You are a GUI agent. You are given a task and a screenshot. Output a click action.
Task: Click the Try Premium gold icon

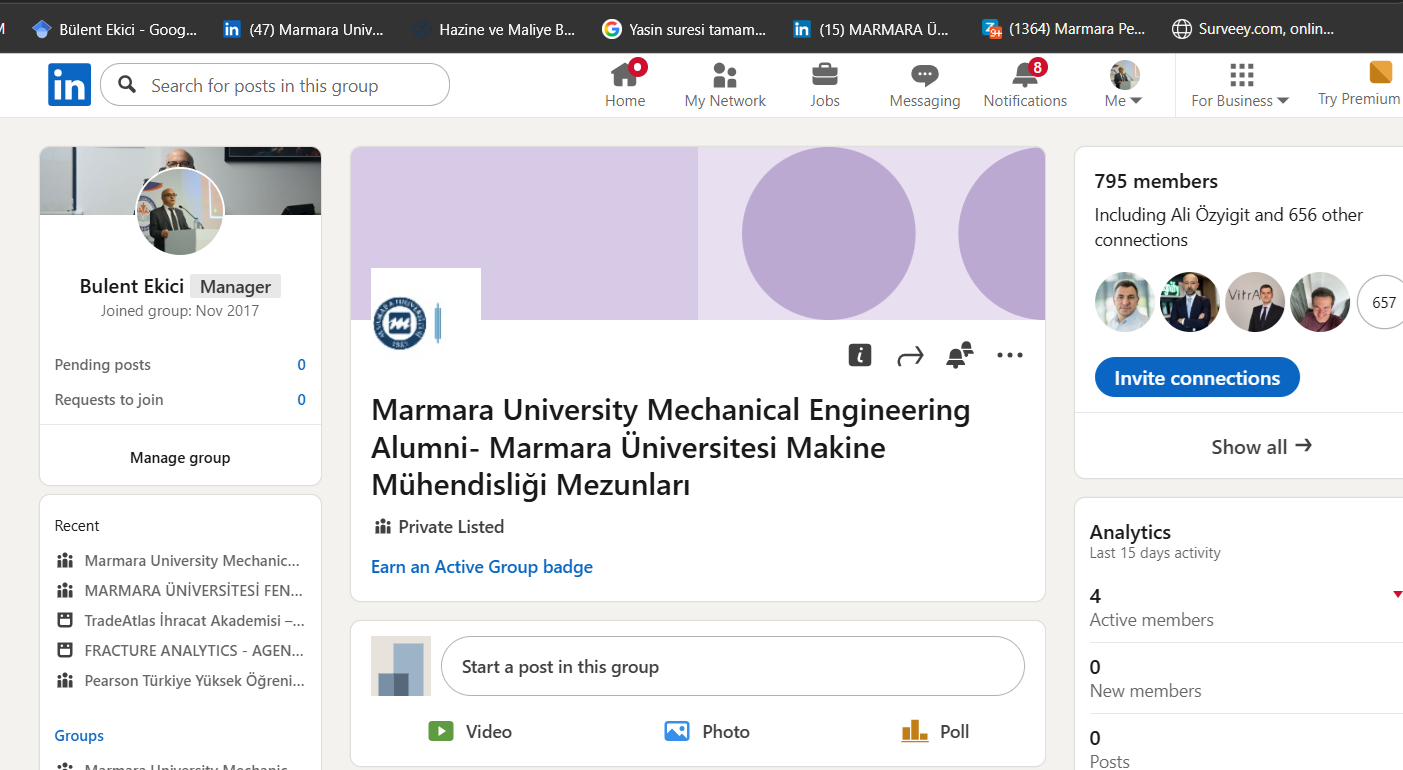tap(1381, 72)
